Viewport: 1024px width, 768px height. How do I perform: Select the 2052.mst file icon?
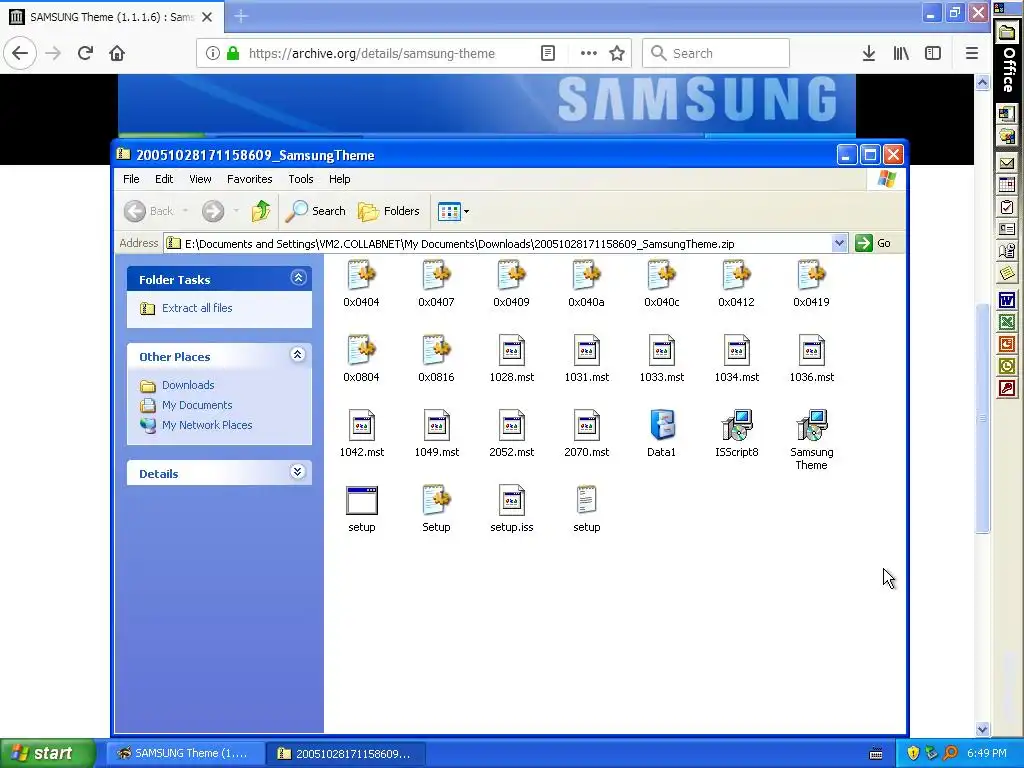point(511,424)
